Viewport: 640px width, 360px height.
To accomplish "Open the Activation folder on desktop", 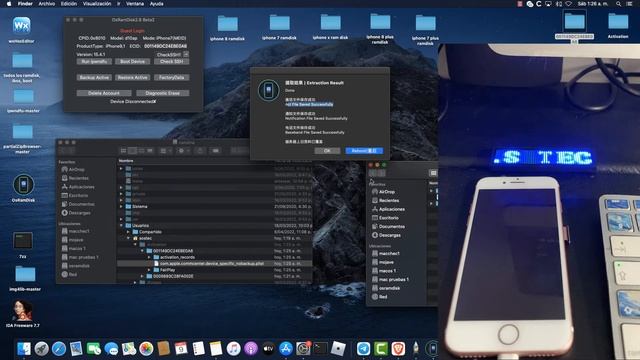I will pyautogui.click(x=618, y=21).
